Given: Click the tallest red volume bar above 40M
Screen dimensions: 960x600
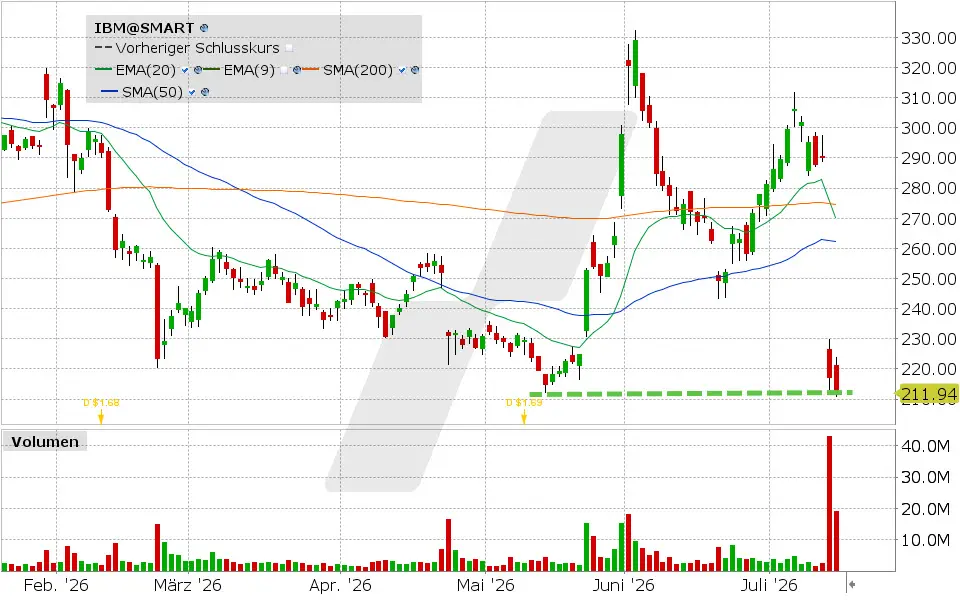Looking at the screenshot, I should pyautogui.click(x=830, y=503).
